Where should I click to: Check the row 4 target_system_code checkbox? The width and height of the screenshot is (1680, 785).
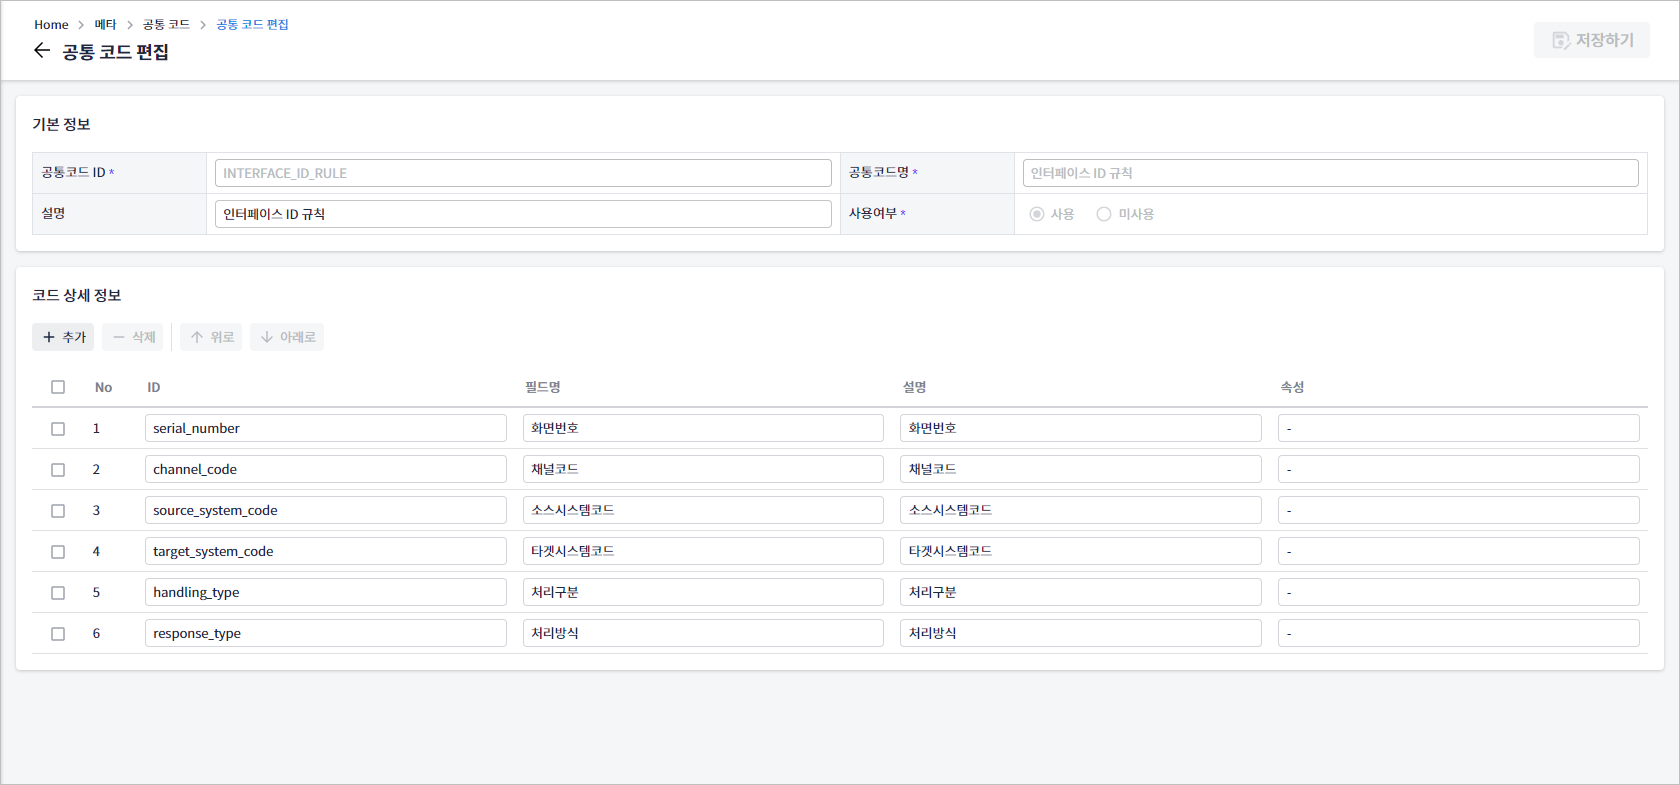58,552
